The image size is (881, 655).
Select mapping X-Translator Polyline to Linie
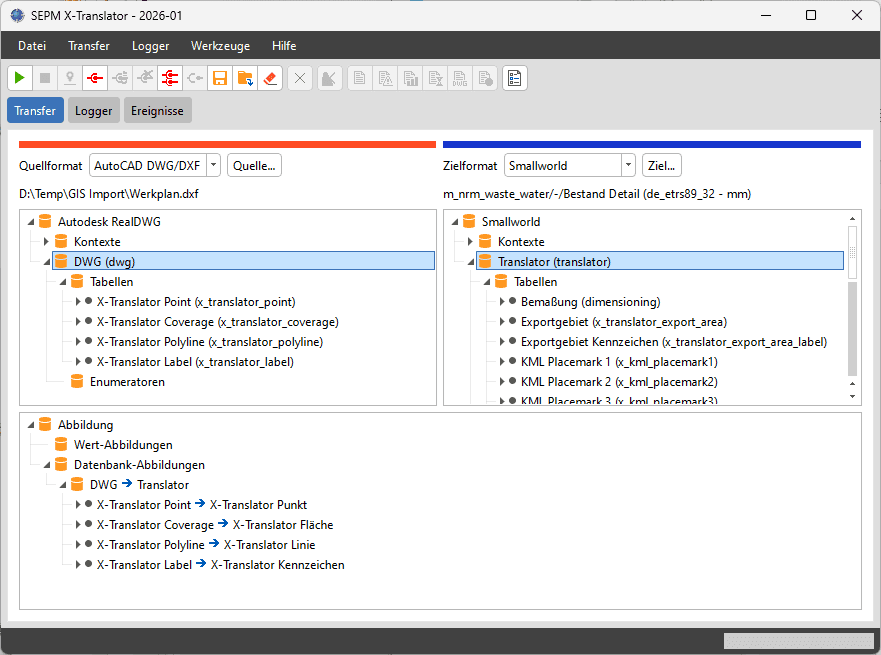[206, 544]
